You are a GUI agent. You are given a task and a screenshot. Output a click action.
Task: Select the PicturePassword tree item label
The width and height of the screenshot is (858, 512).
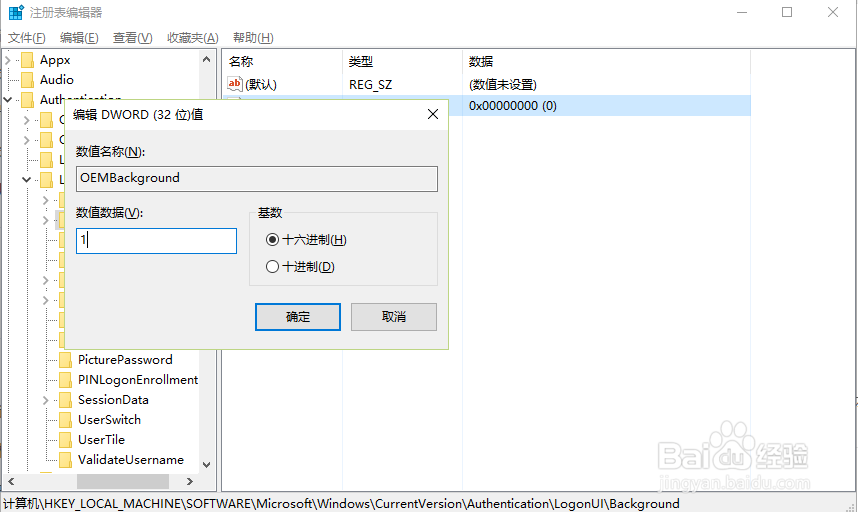click(x=125, y=360)
